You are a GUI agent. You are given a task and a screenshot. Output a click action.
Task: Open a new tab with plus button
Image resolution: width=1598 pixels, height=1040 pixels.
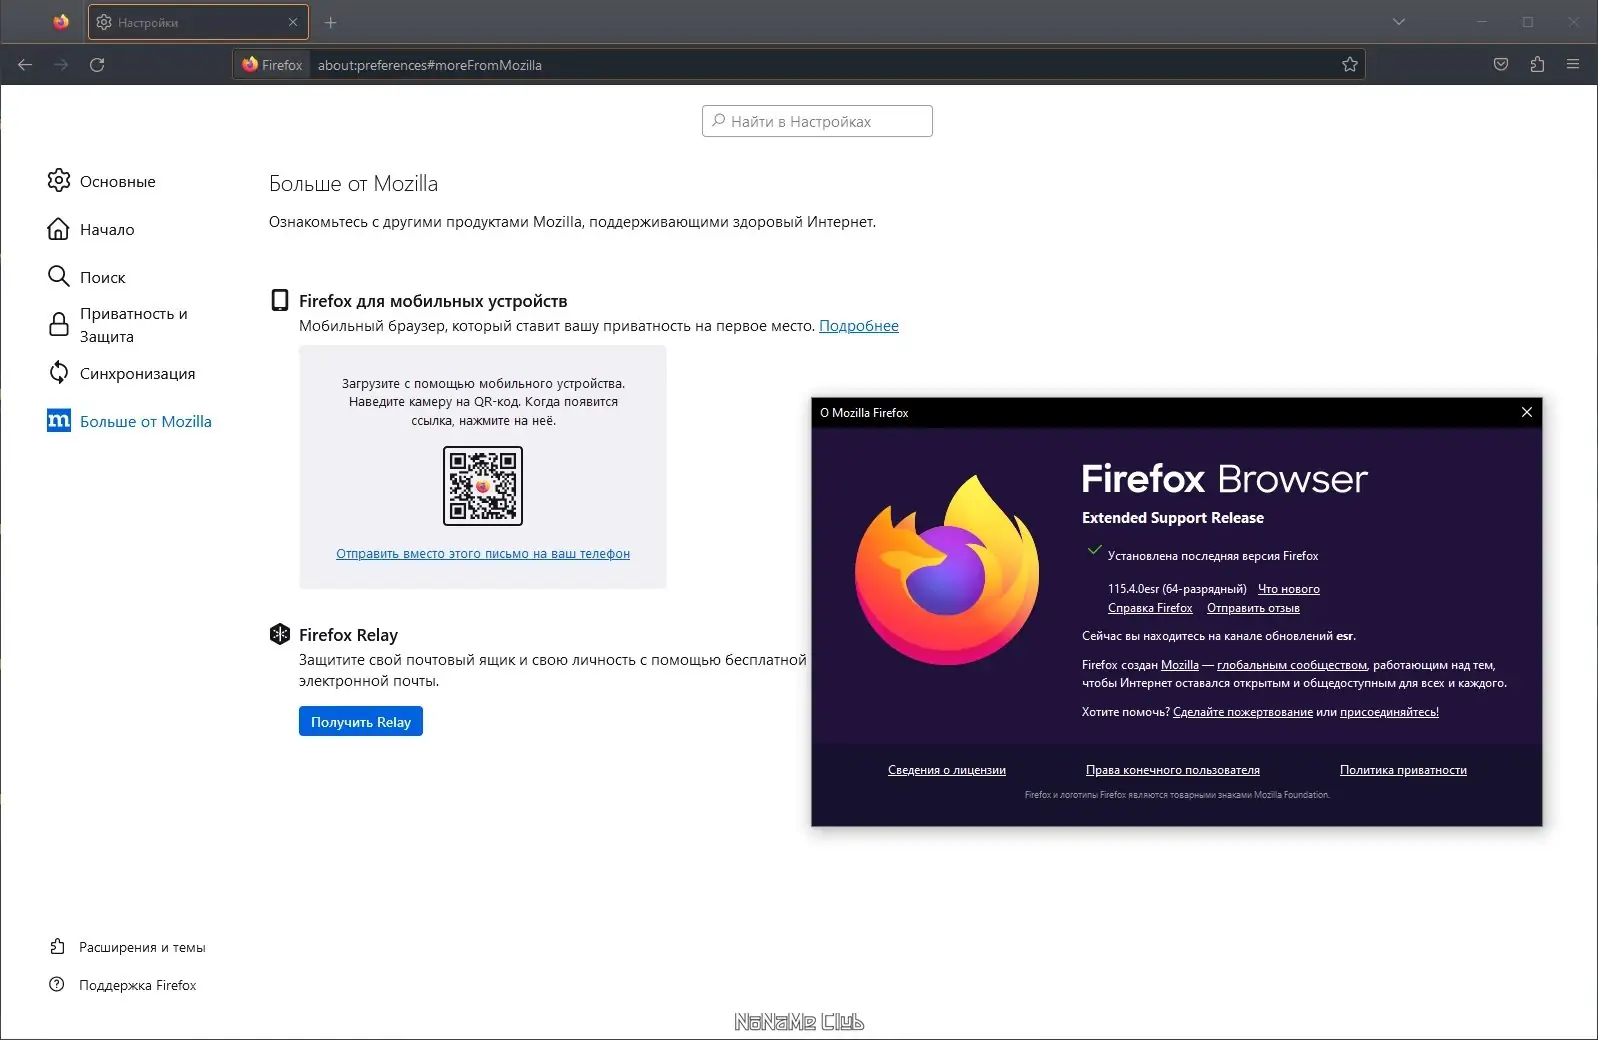331,22
